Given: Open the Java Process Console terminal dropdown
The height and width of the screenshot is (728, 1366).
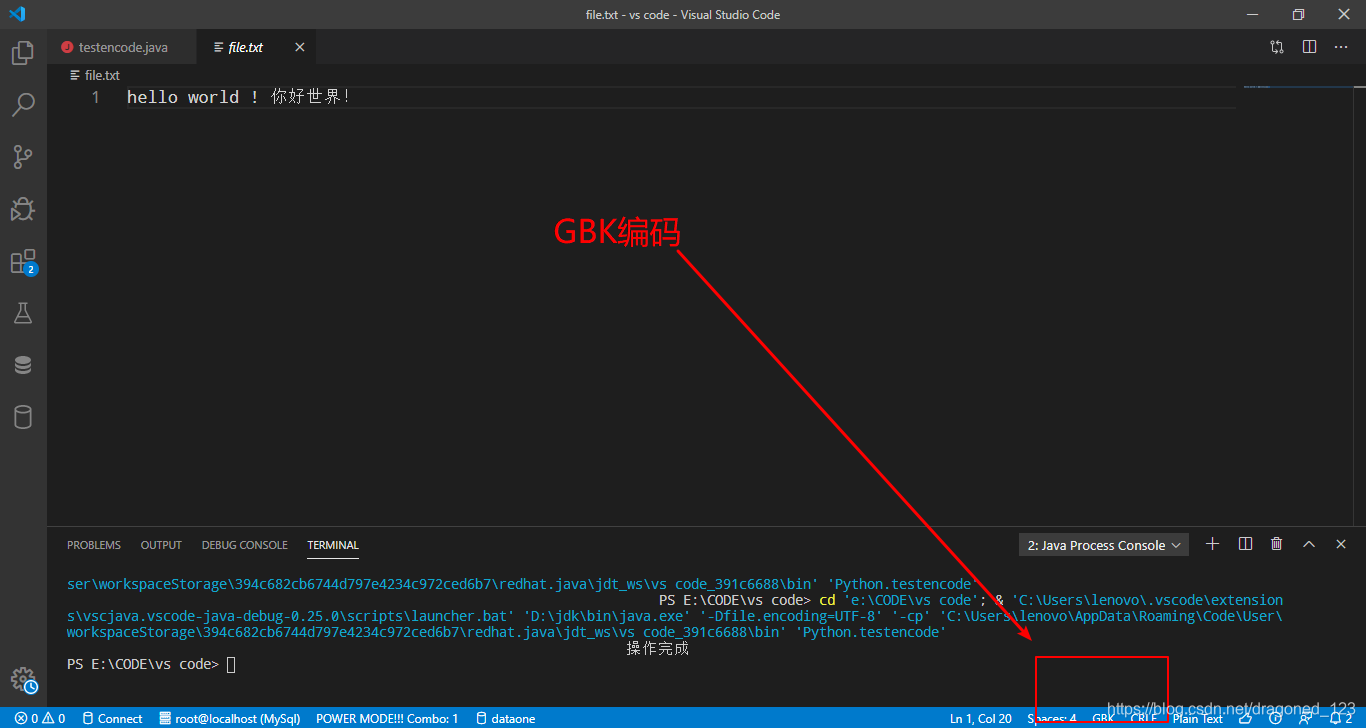Looking at the screenshot, I should pyautogui.click(x=1104, y=545).
